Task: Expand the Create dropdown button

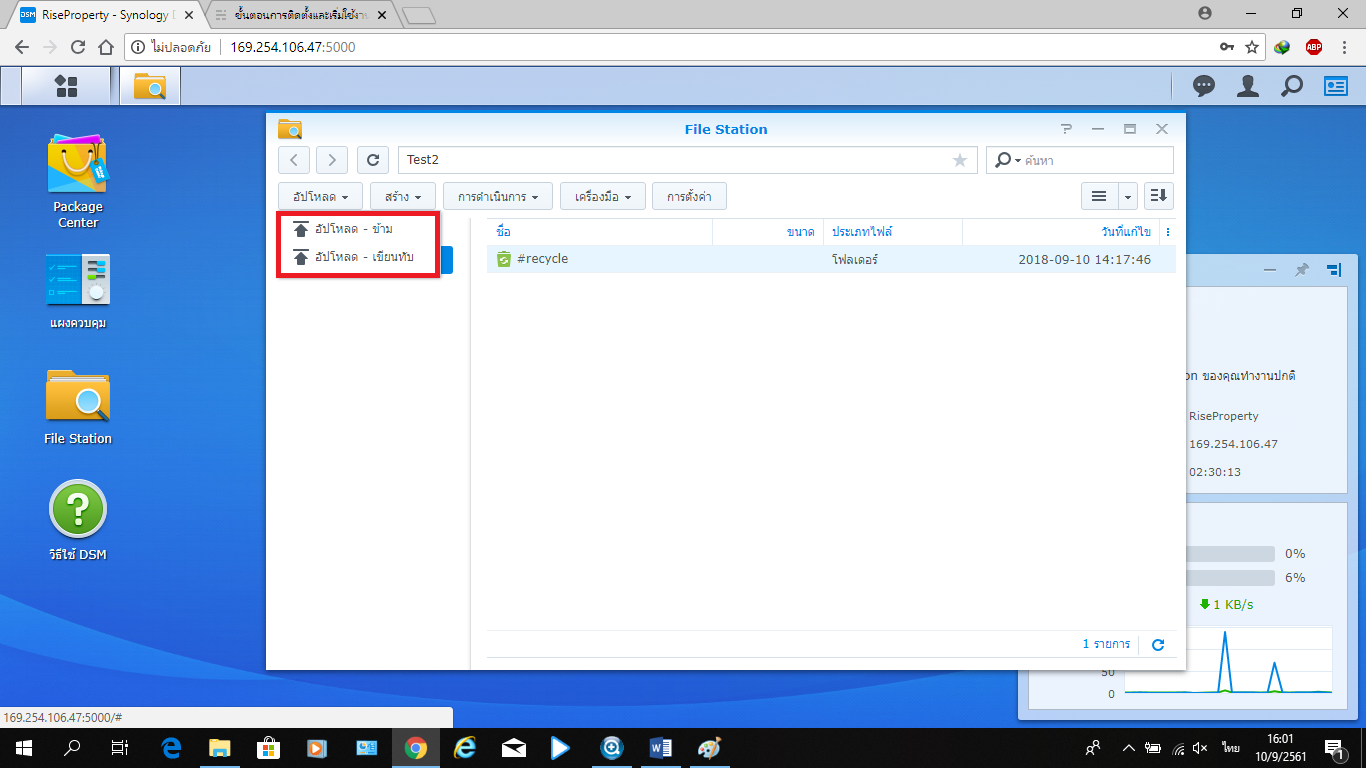Action: (403, 197)
